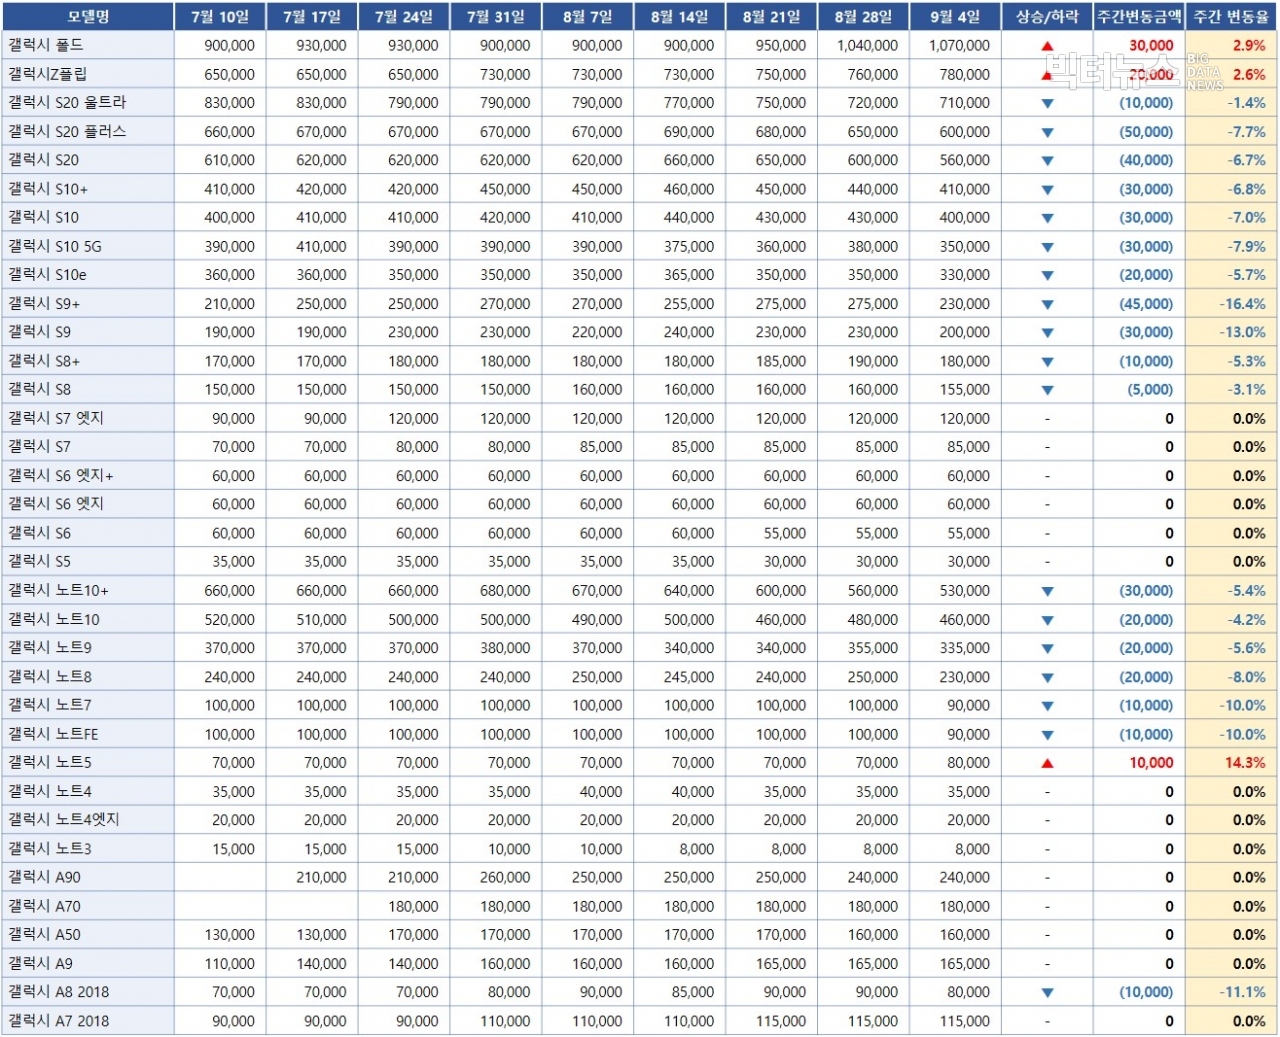Select the 갤럭시 노트3 model name
Viewport: 1280px width, 1037px height.
[x=50, y=849]
